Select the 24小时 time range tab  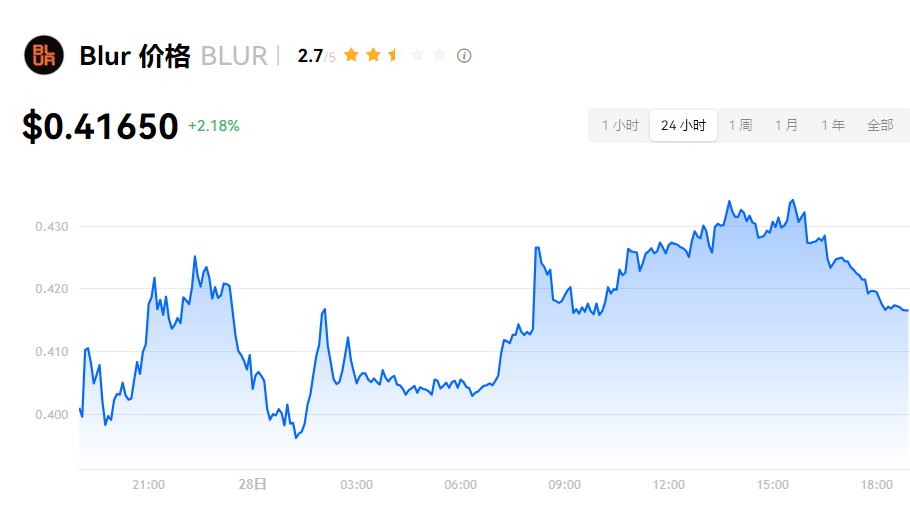pos(683,126)
